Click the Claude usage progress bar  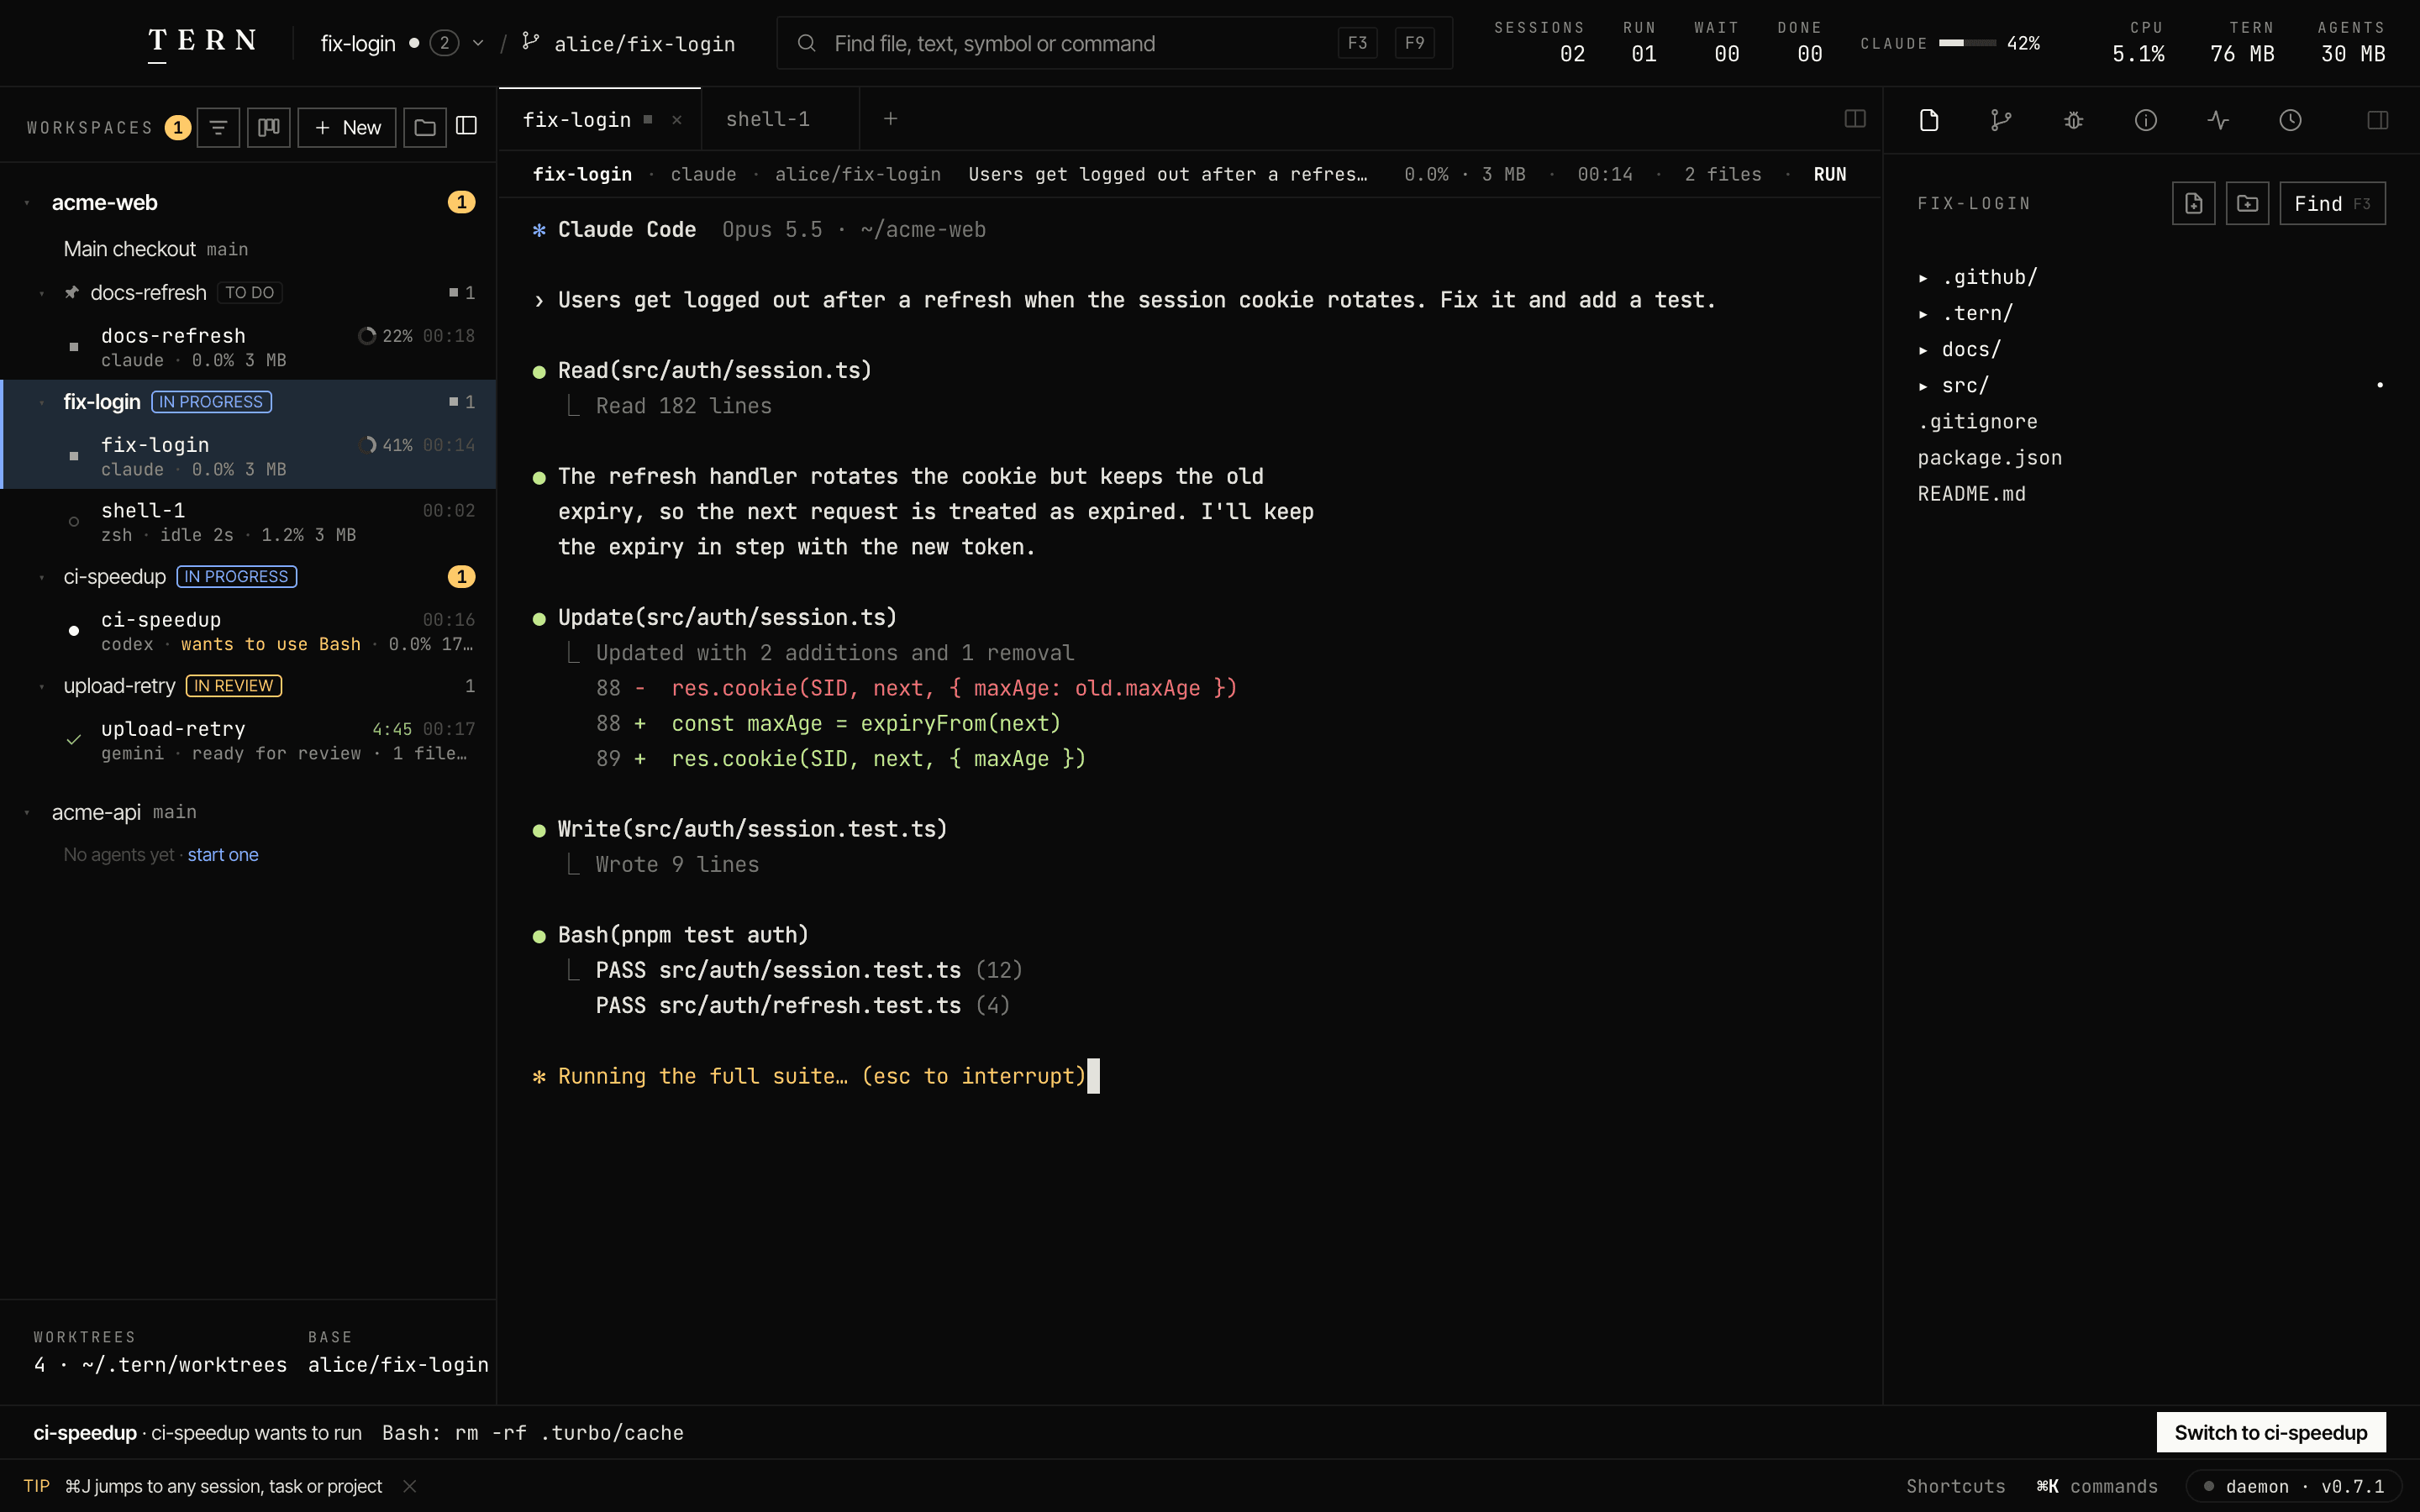coord(1967,43)
